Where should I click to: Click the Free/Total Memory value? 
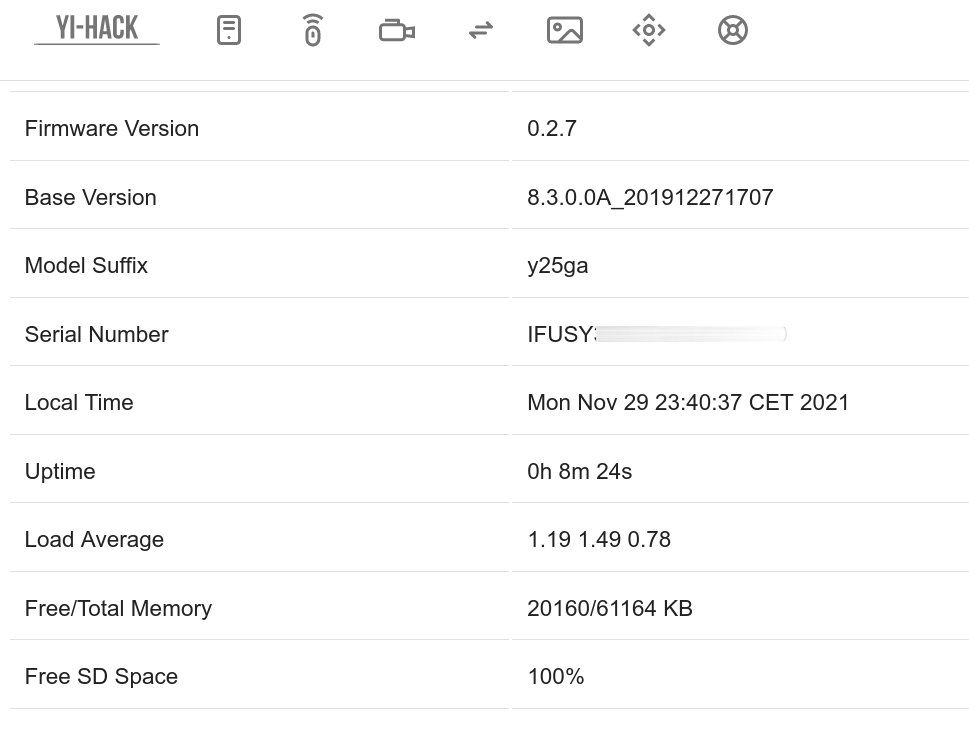610,608
